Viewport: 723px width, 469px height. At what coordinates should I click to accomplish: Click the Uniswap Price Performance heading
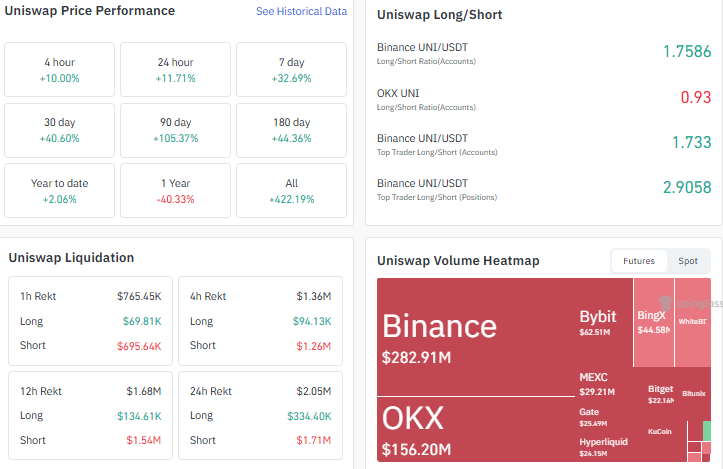[89, 11]
